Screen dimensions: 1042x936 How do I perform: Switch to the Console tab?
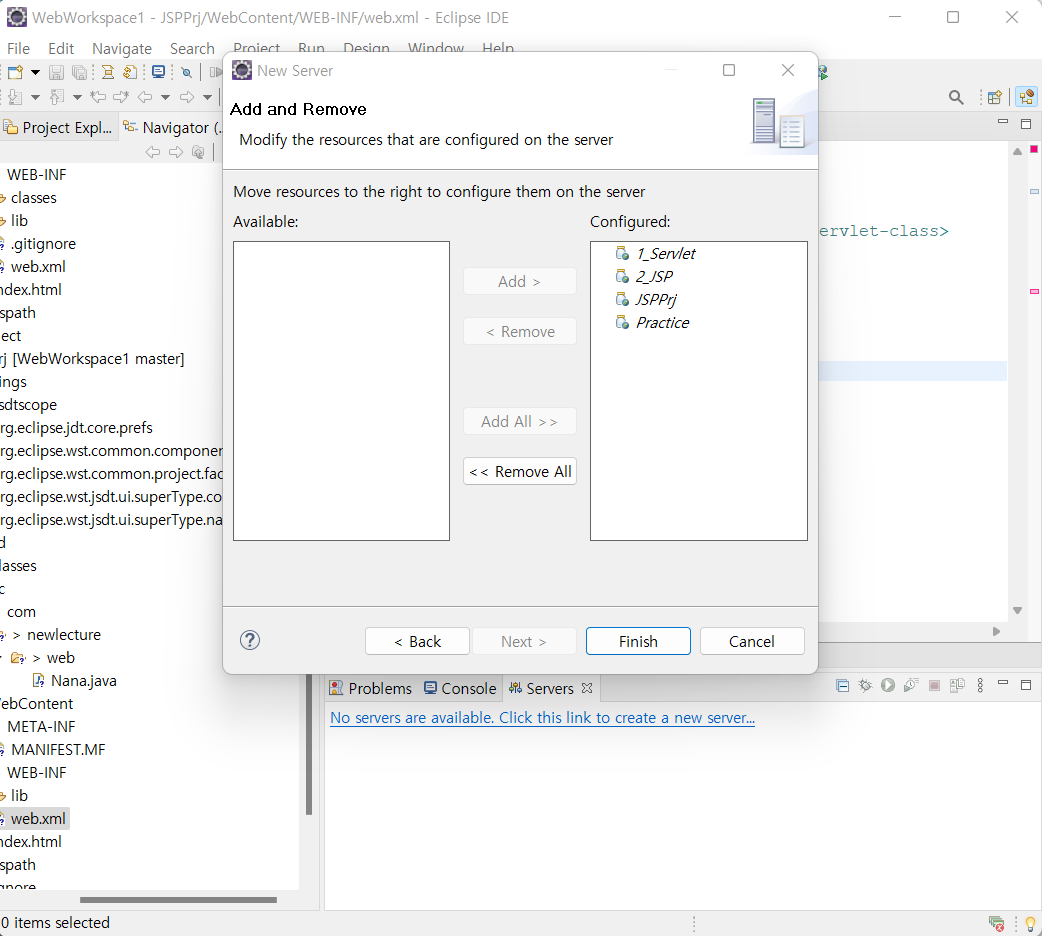pyautogui.click(x=461, y=688)
